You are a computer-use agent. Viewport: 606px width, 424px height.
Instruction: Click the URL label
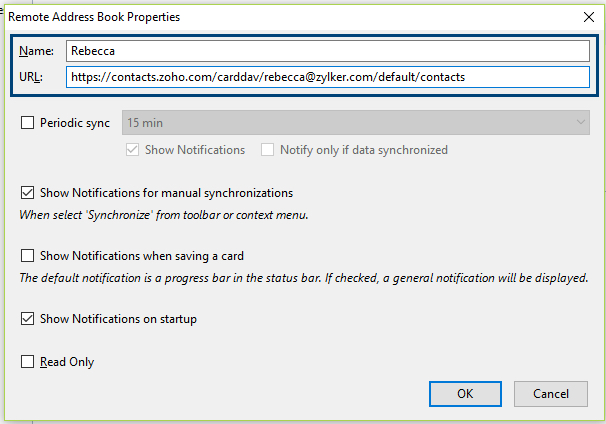pyautogui.click(x=30, y=77)
